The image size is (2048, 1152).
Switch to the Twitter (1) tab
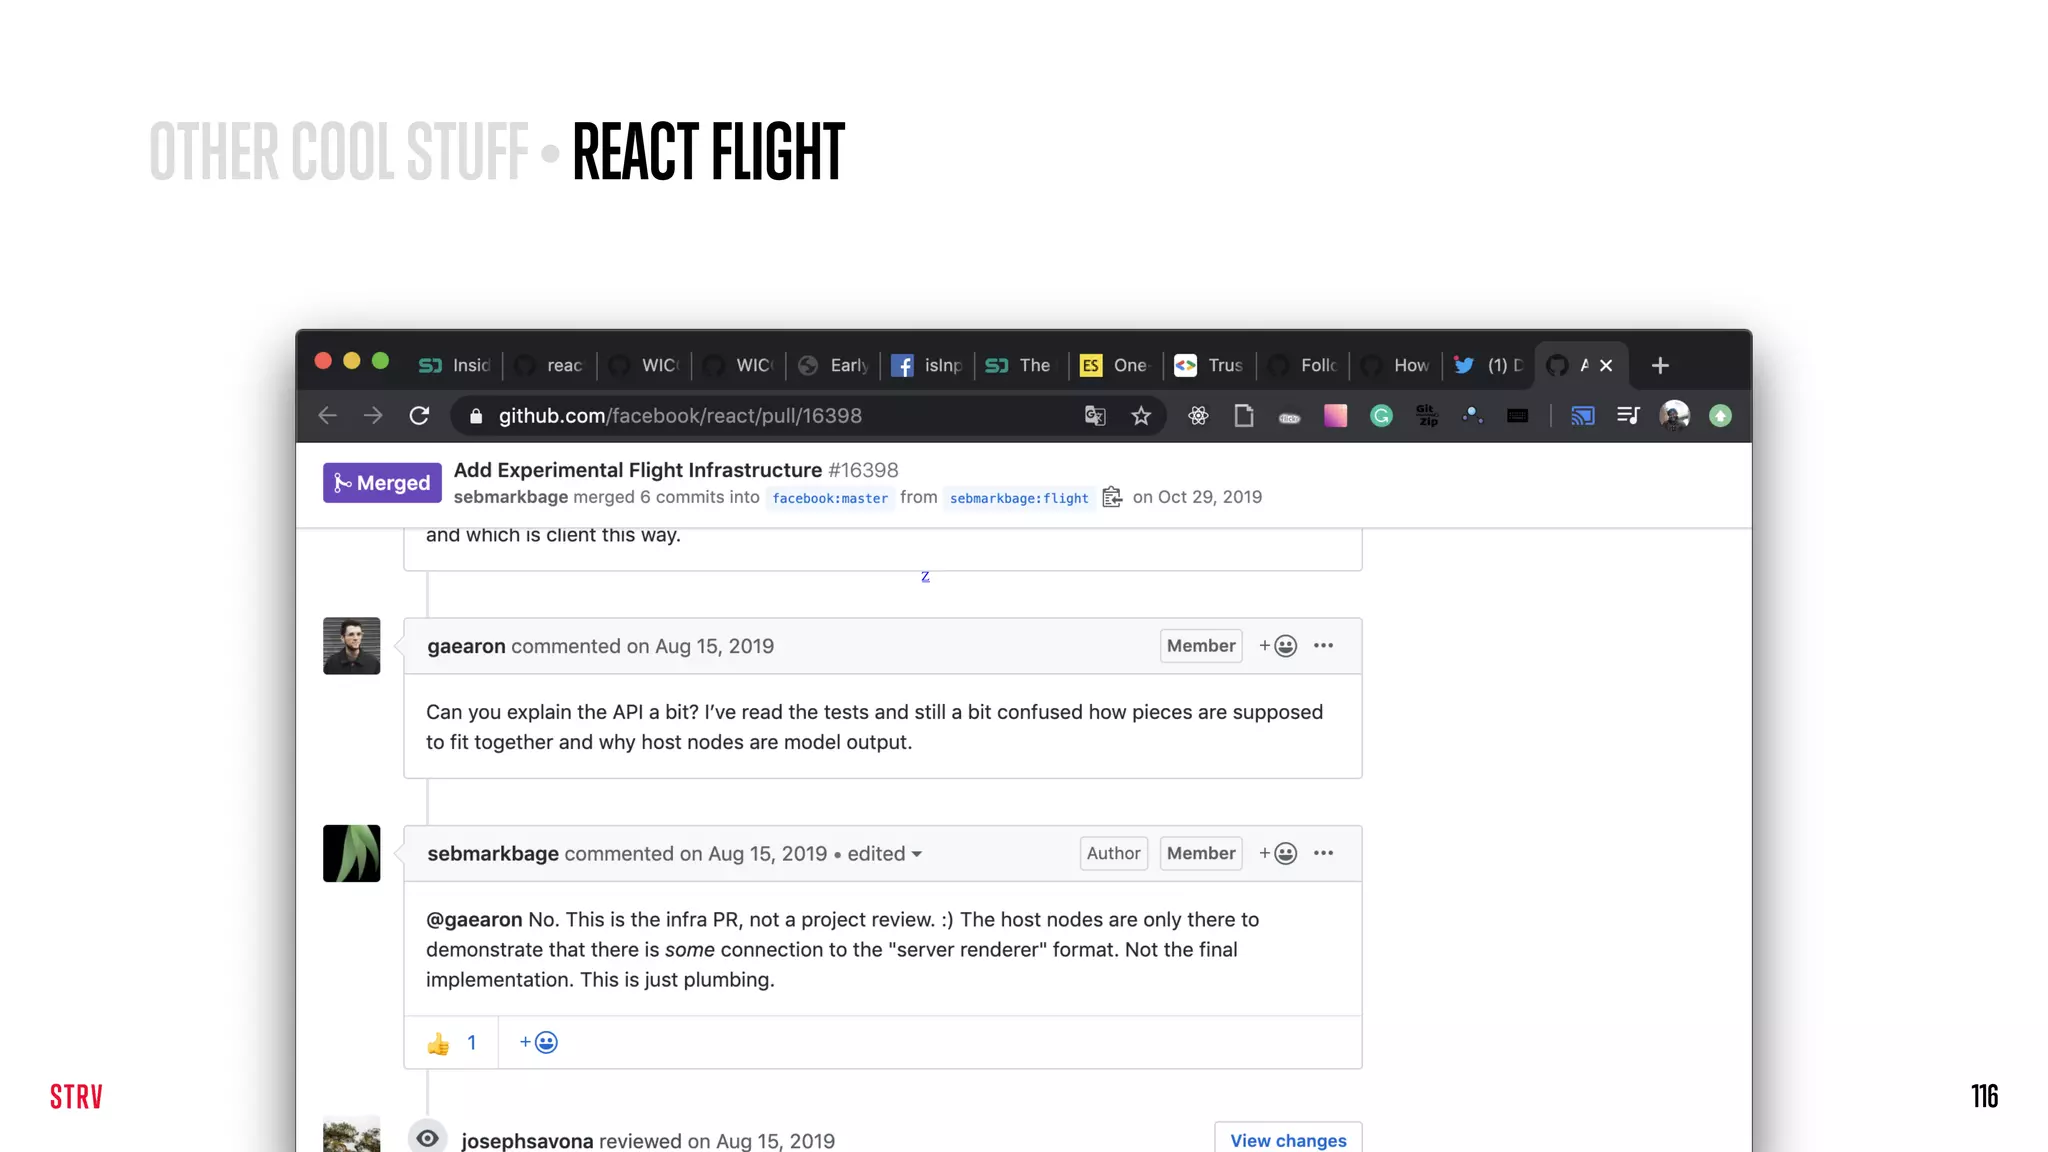coord(1489,366)
